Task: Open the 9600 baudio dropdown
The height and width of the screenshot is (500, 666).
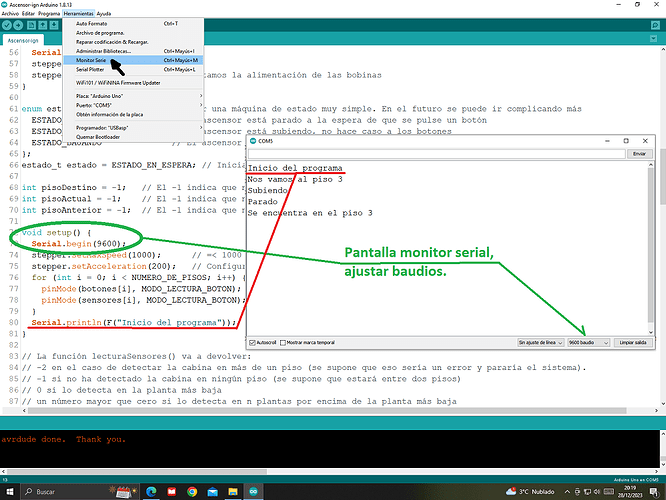Action: coord(588,342)
